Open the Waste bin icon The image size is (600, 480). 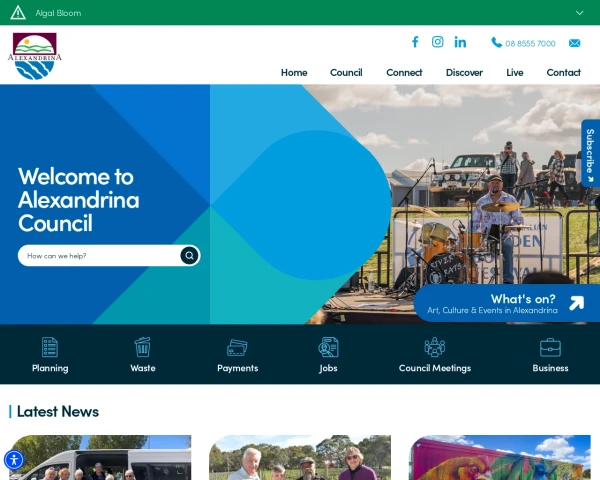142,347
